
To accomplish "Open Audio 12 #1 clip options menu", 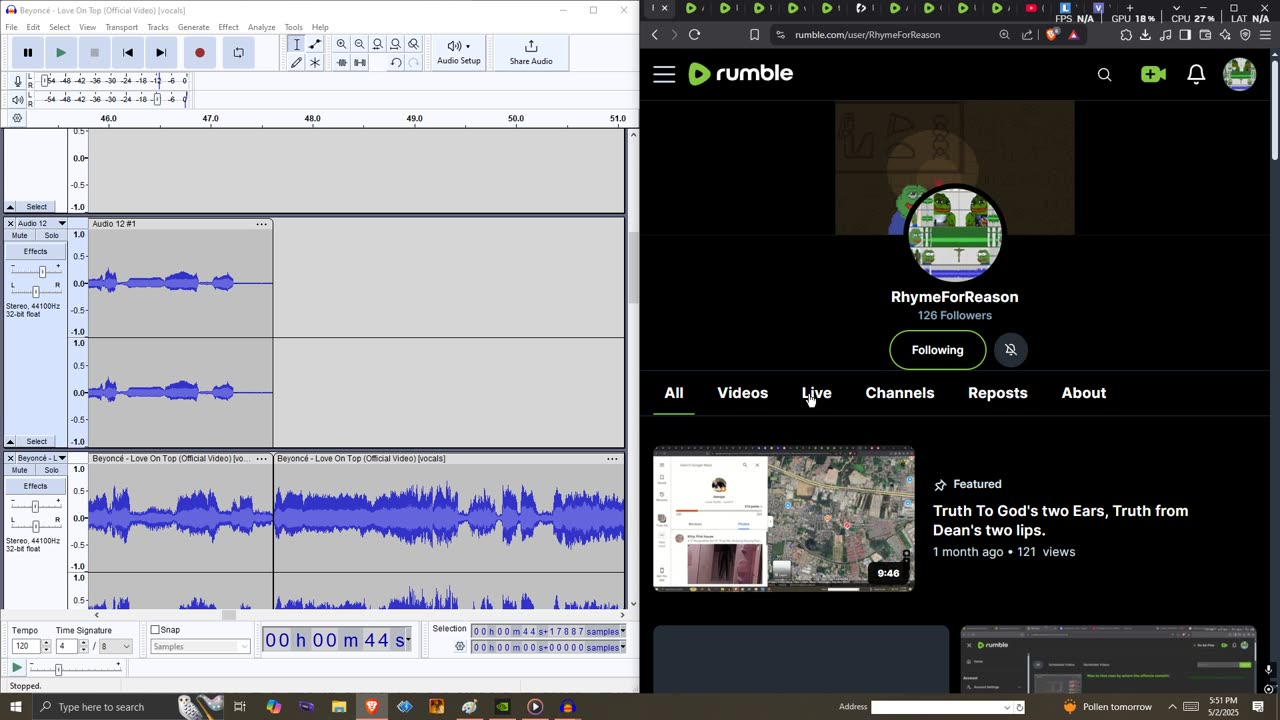I will pyautogui.click(x=261, y=224).
